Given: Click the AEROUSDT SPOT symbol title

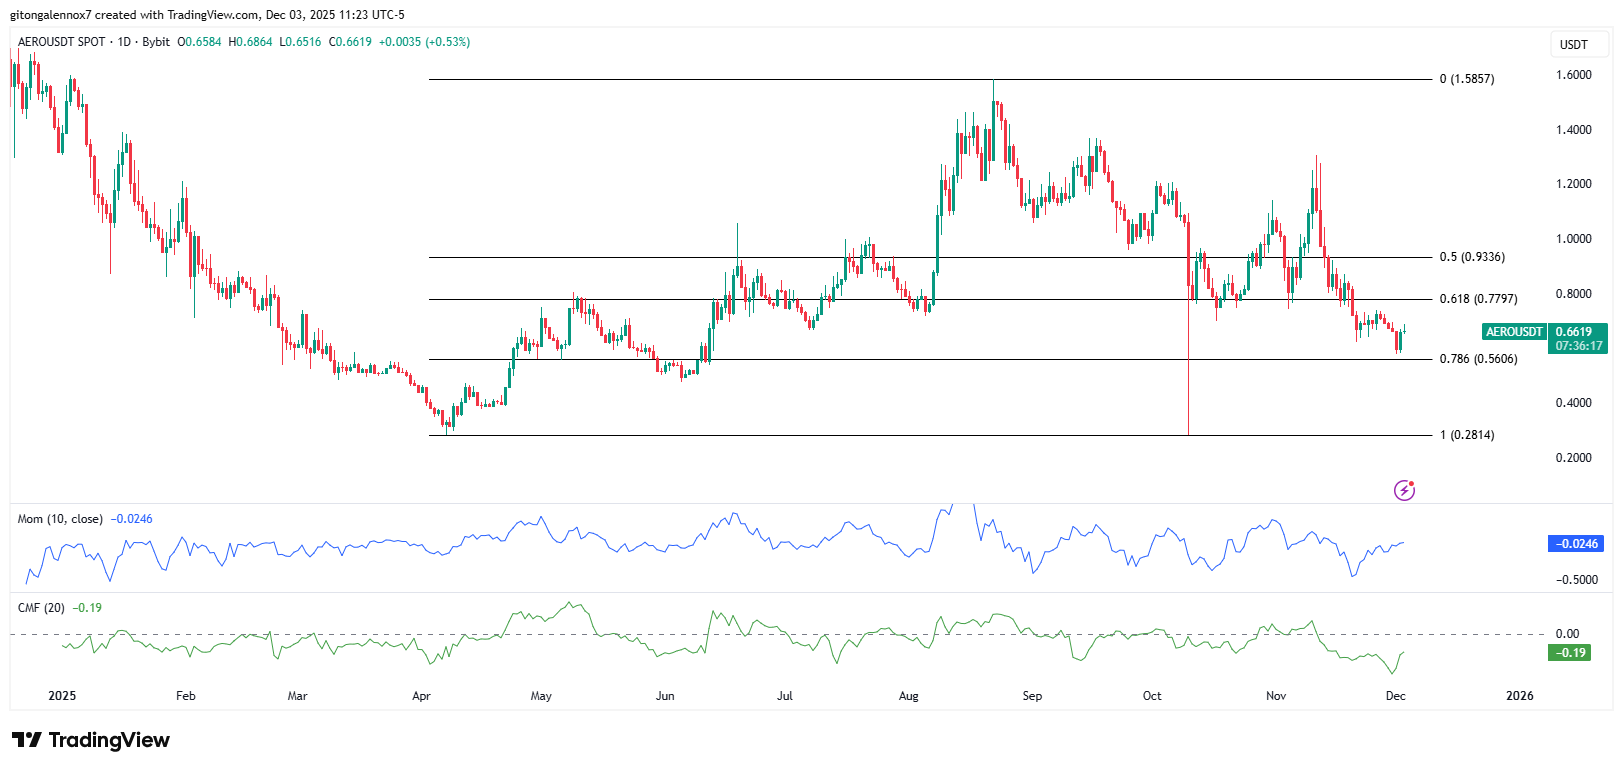Looking at the screenshot, I should [x=61, y=42].
